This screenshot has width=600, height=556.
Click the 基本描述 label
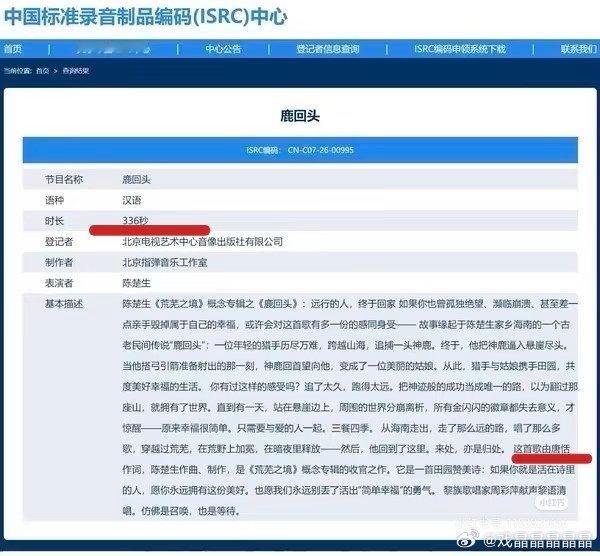click(x=64, y=304)
